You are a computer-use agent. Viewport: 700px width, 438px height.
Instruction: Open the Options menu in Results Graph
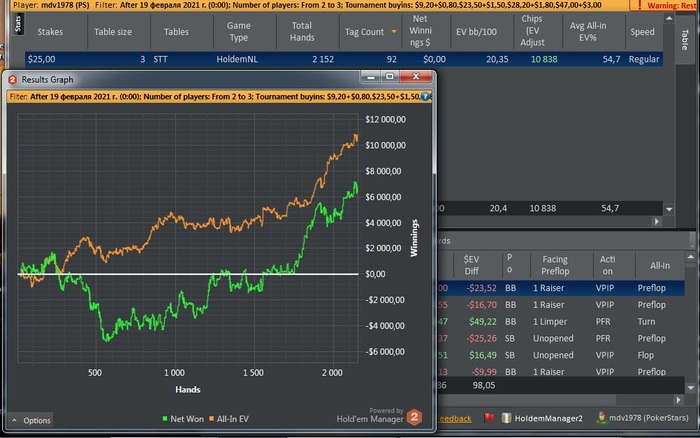31,420
